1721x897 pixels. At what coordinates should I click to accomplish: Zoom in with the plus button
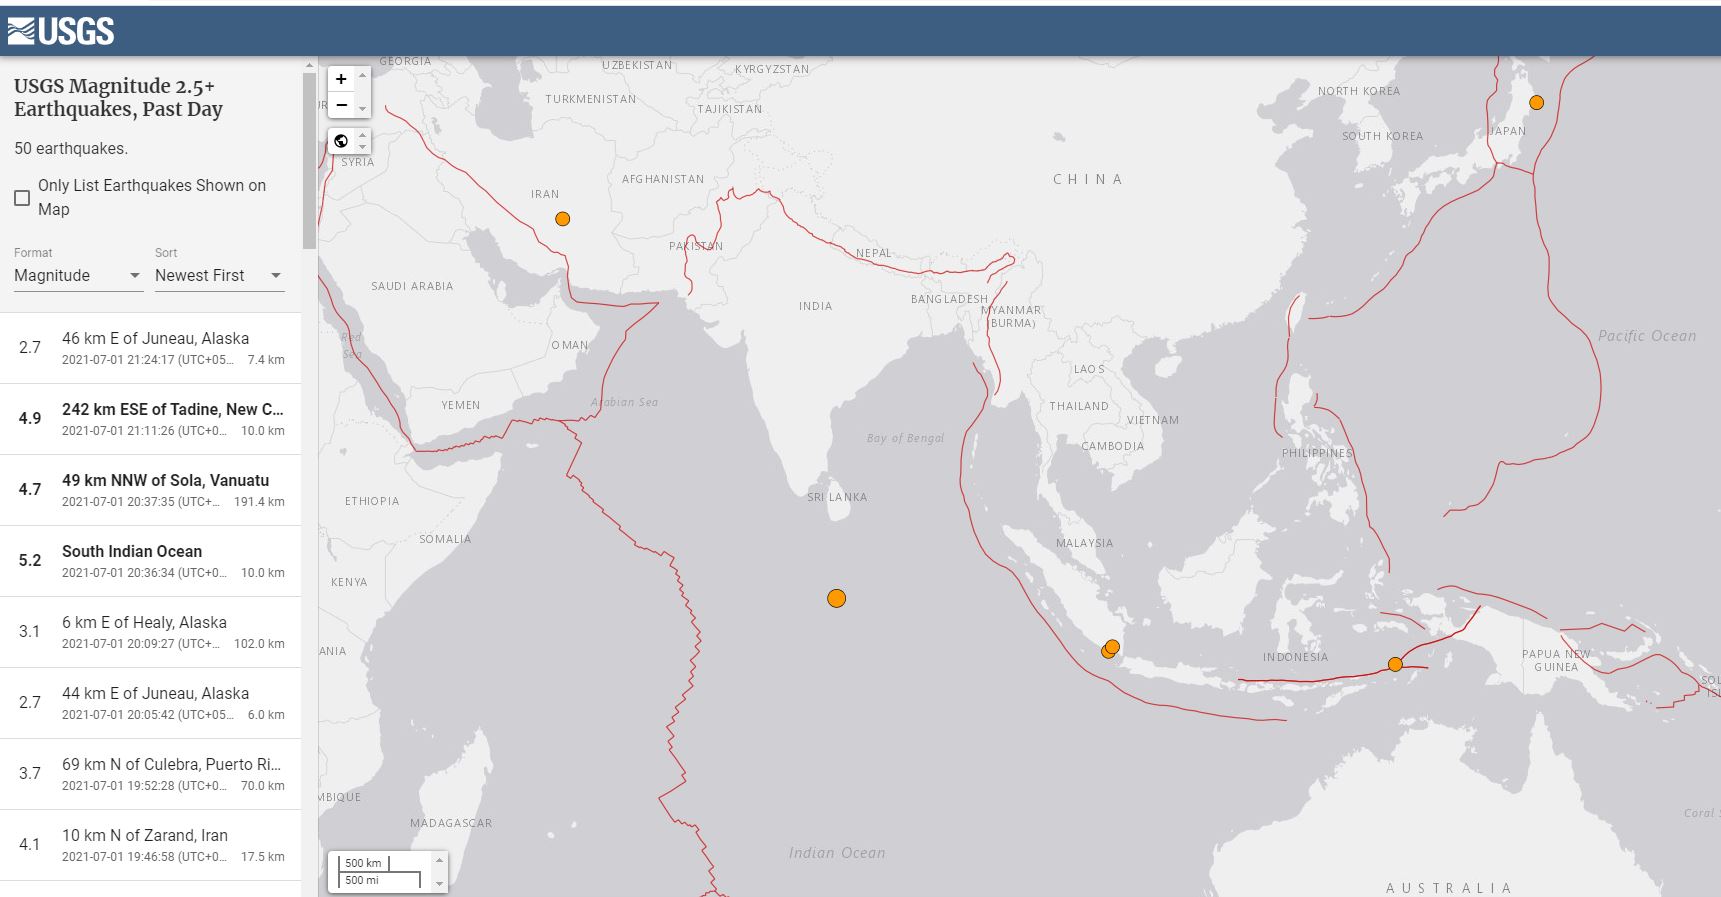341,79
